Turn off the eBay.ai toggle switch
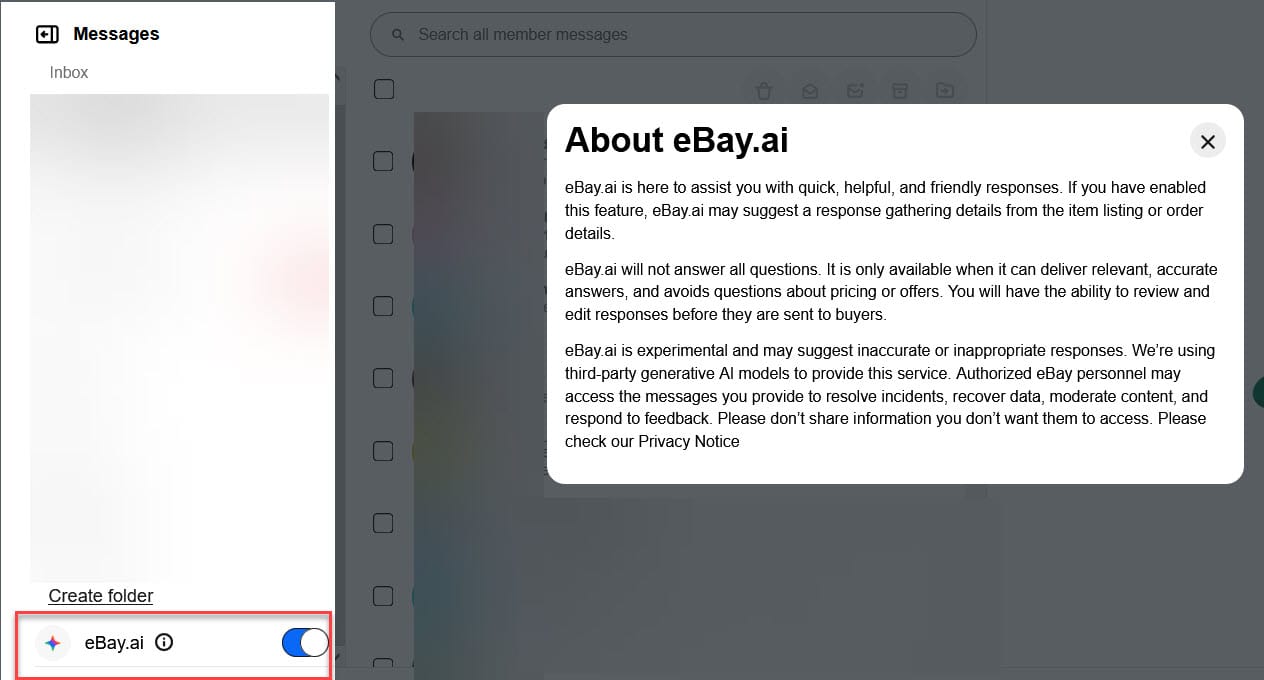Image resolution: width=1264 pixels, height=680 pixels. (x=305, y=643)
